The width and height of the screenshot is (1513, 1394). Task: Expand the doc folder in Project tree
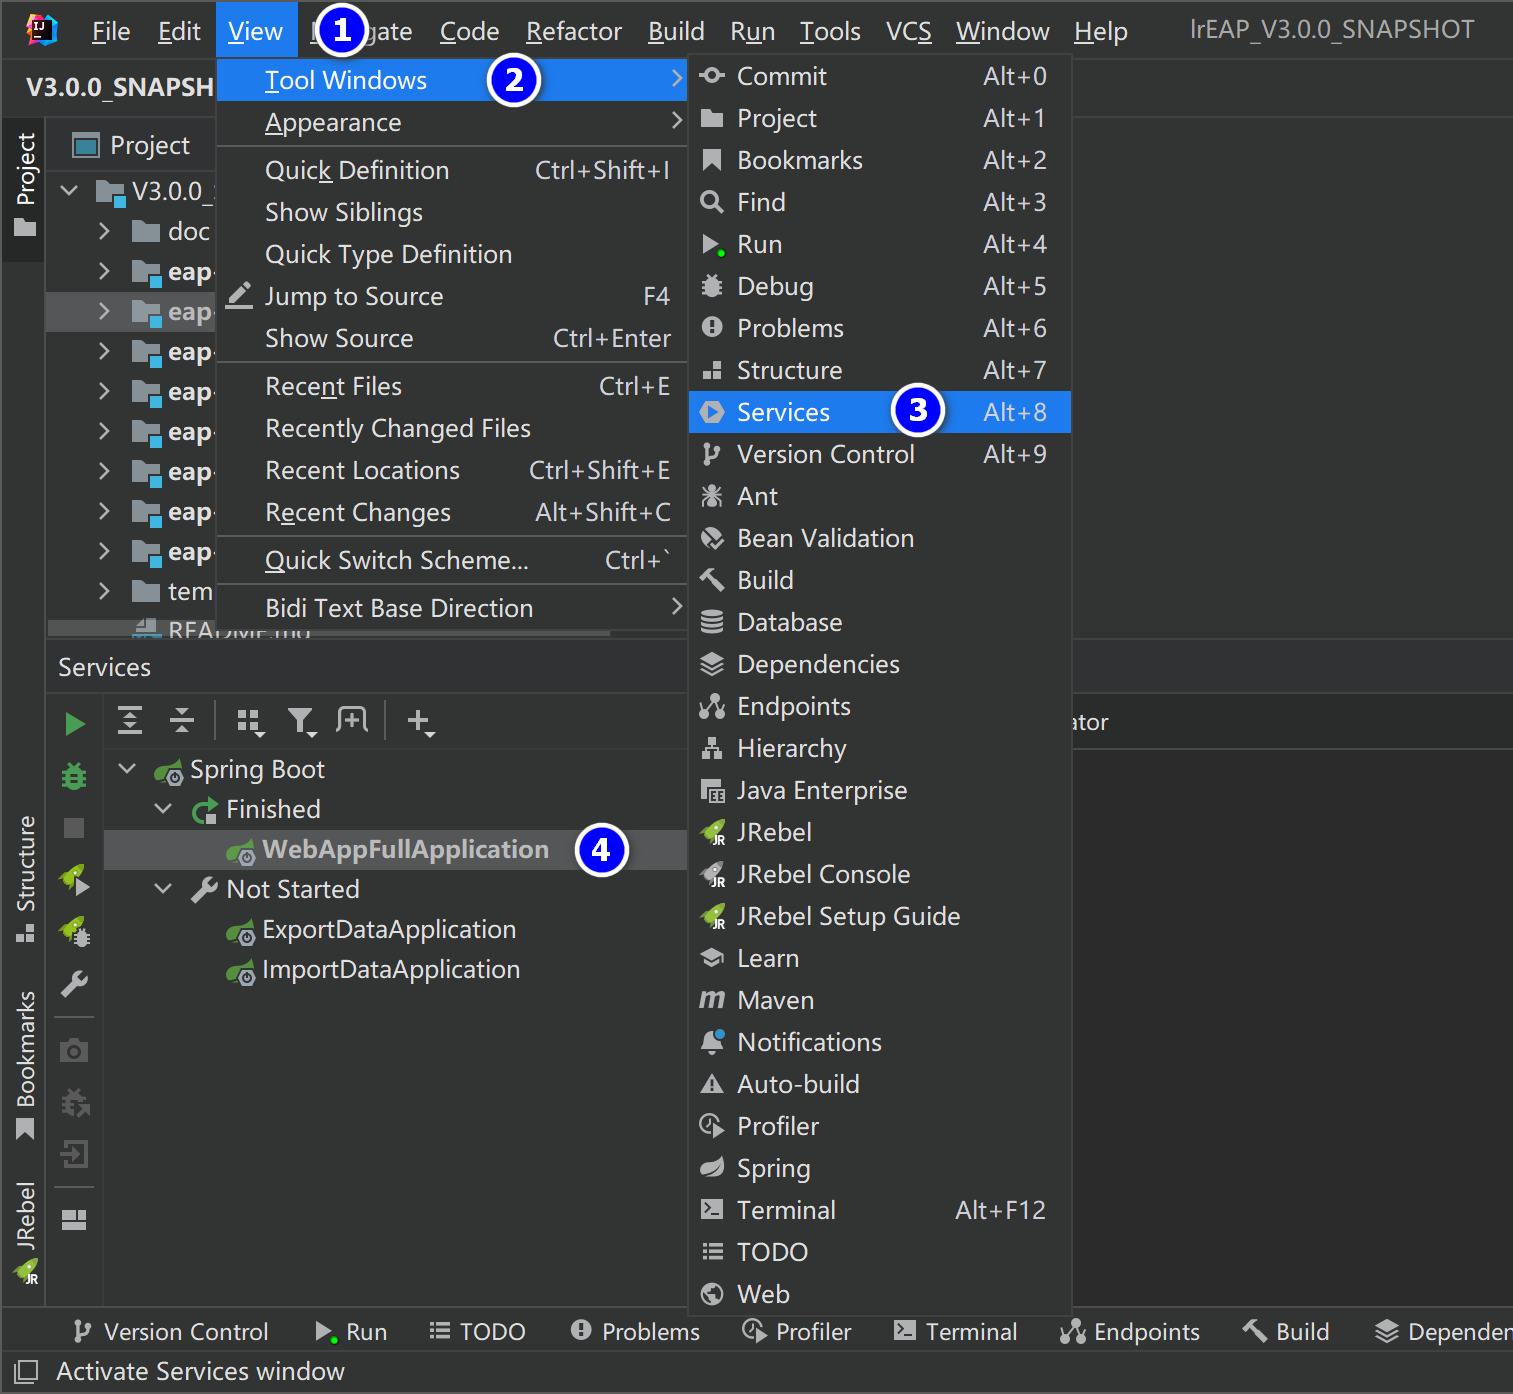(x=104, y=231)
